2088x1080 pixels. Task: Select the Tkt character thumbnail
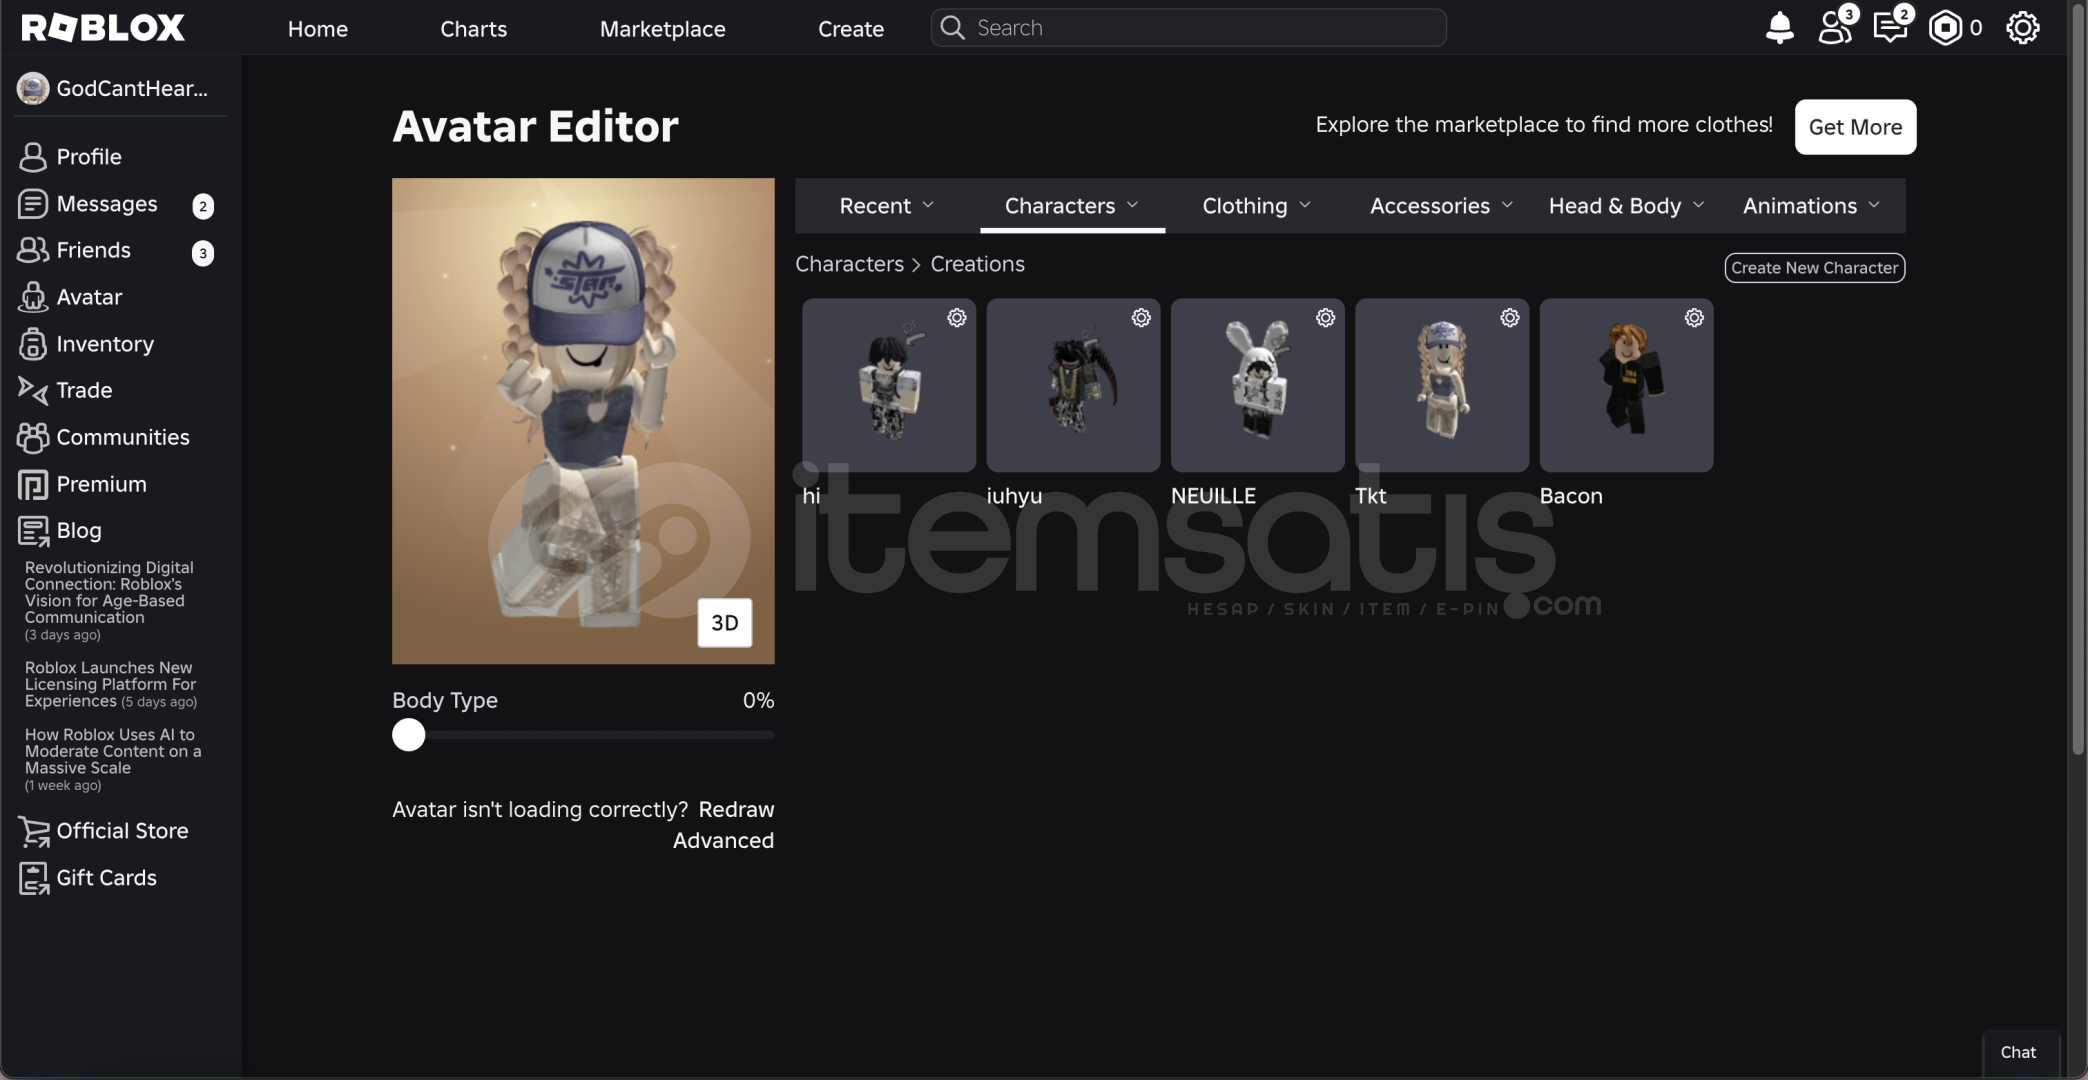[1442, 385]
